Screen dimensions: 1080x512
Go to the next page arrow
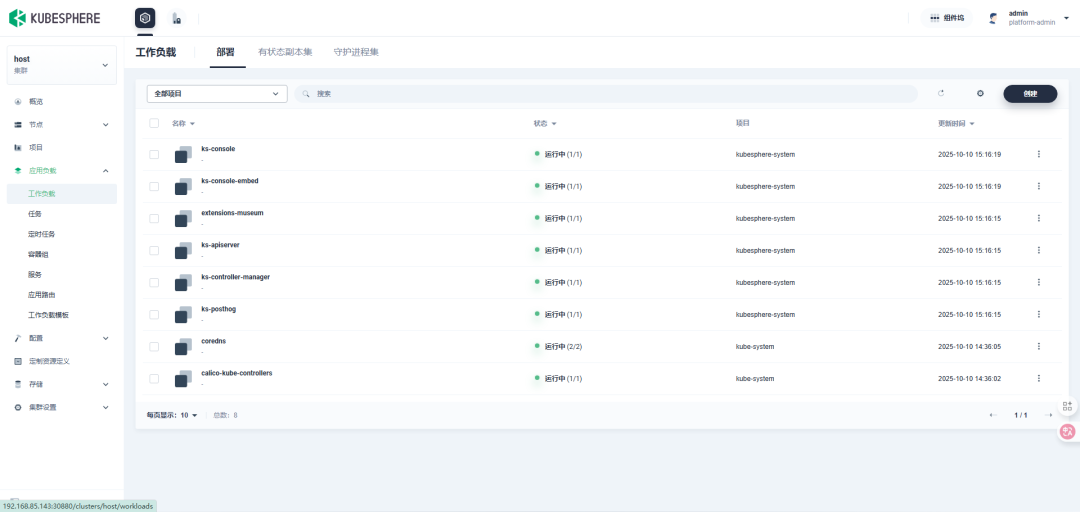1048,415
